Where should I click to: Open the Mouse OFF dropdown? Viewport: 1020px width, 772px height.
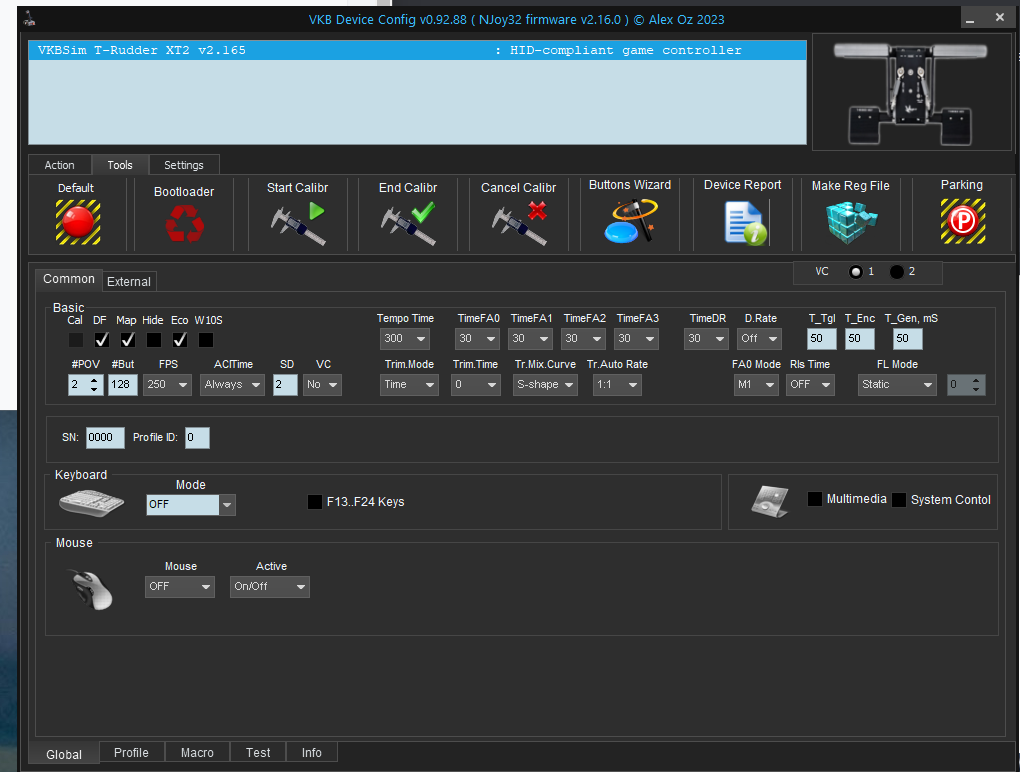click(x=180, y=587)
